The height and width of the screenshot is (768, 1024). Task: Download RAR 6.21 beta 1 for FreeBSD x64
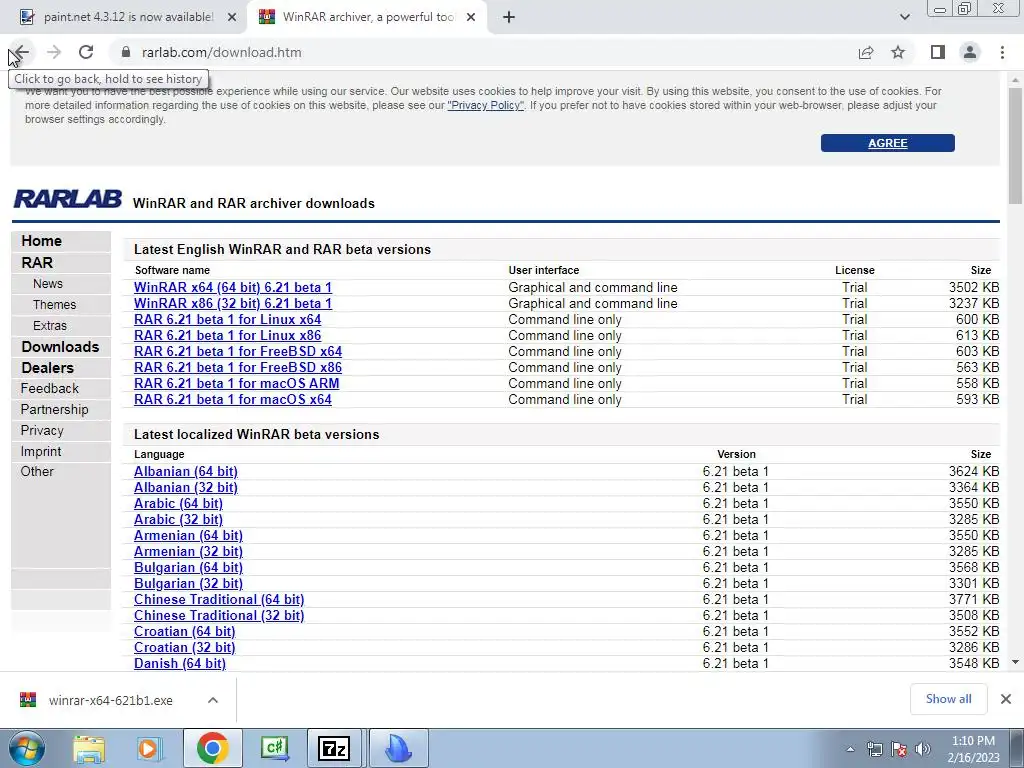pyautogui.click(x=238, y=351)
